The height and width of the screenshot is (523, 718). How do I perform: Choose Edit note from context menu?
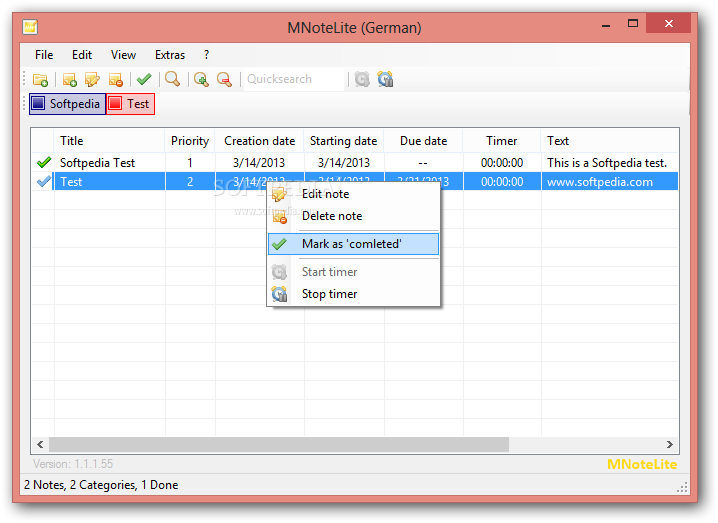click(x=353, y=194)
